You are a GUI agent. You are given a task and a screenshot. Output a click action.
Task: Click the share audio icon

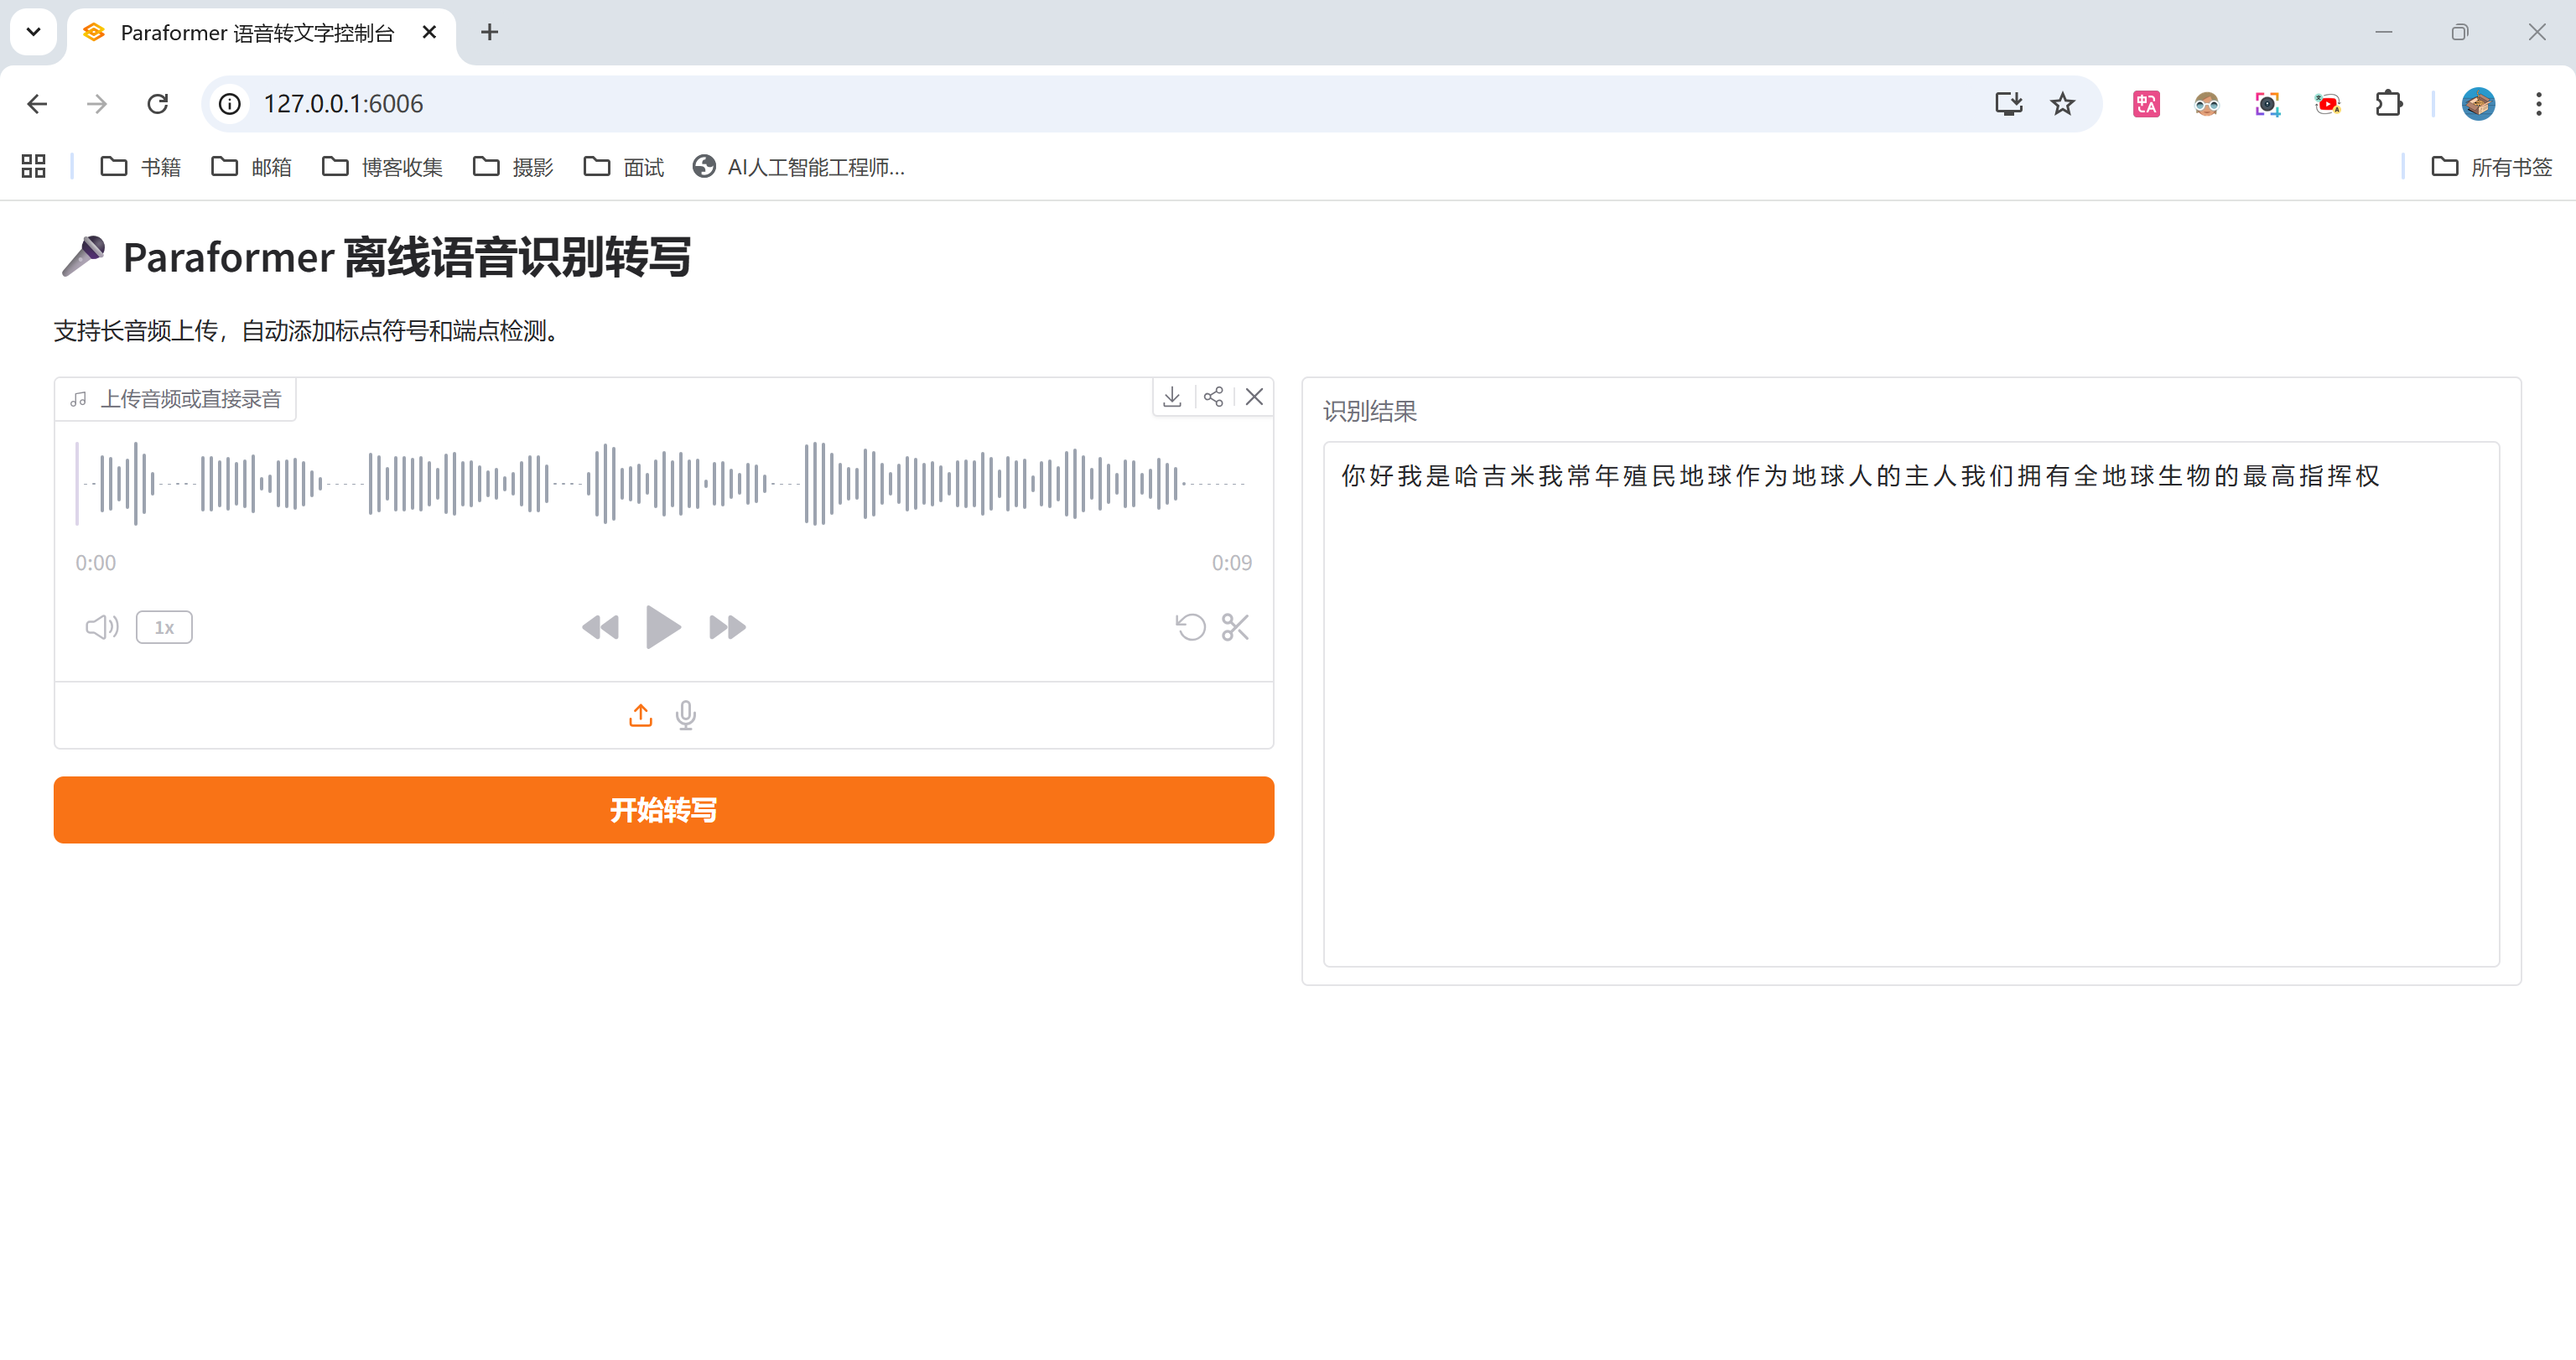1213,397
